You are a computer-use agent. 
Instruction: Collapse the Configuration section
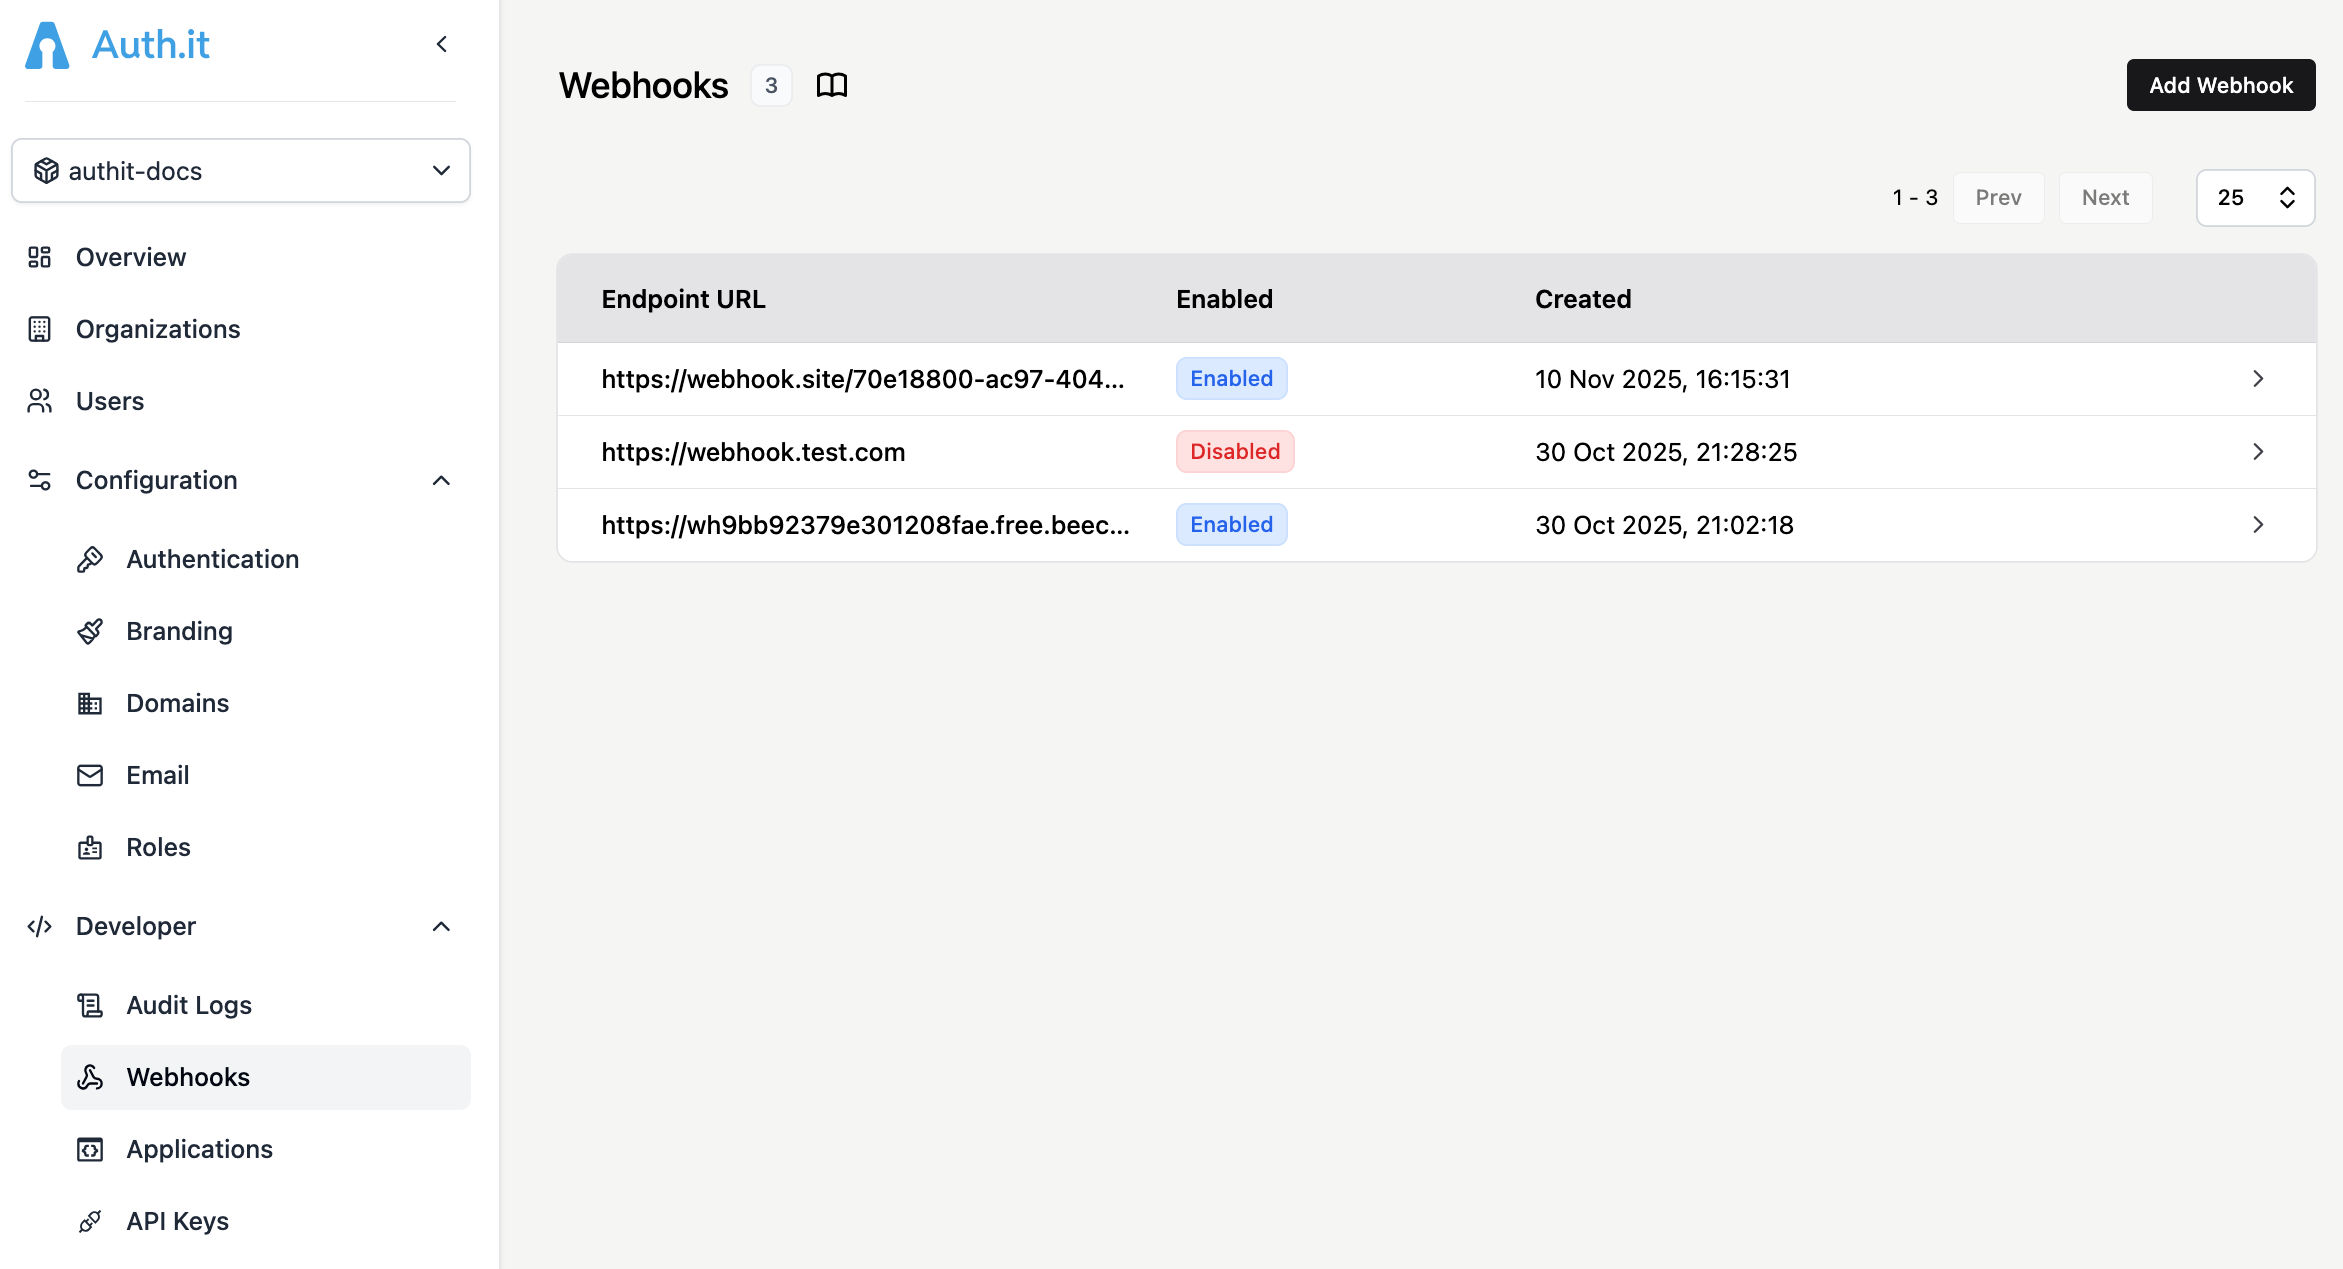(x=441, y=480)
